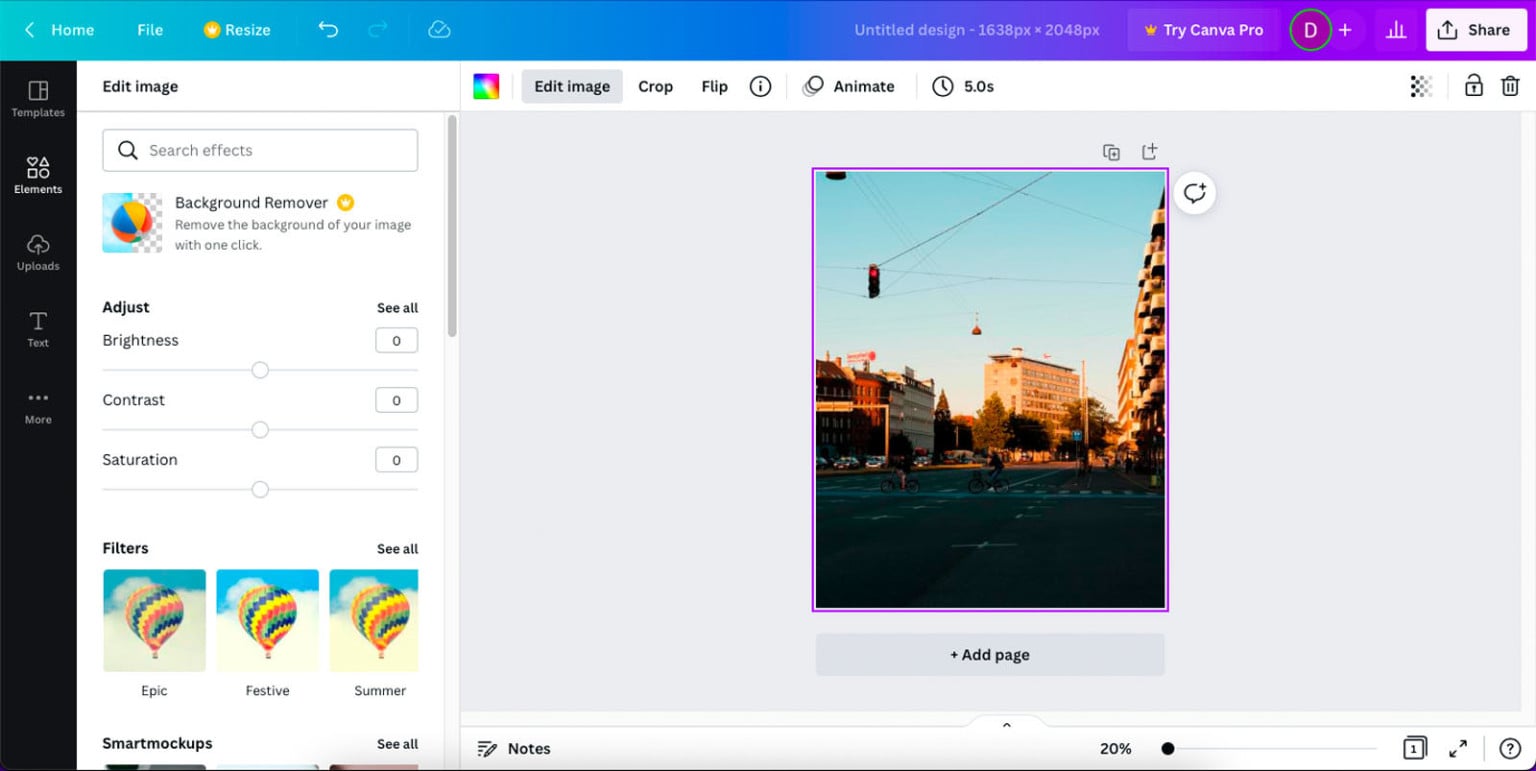Click the + Add page button
Screen dimensions: 1536x771
click(x=988, y=654)
